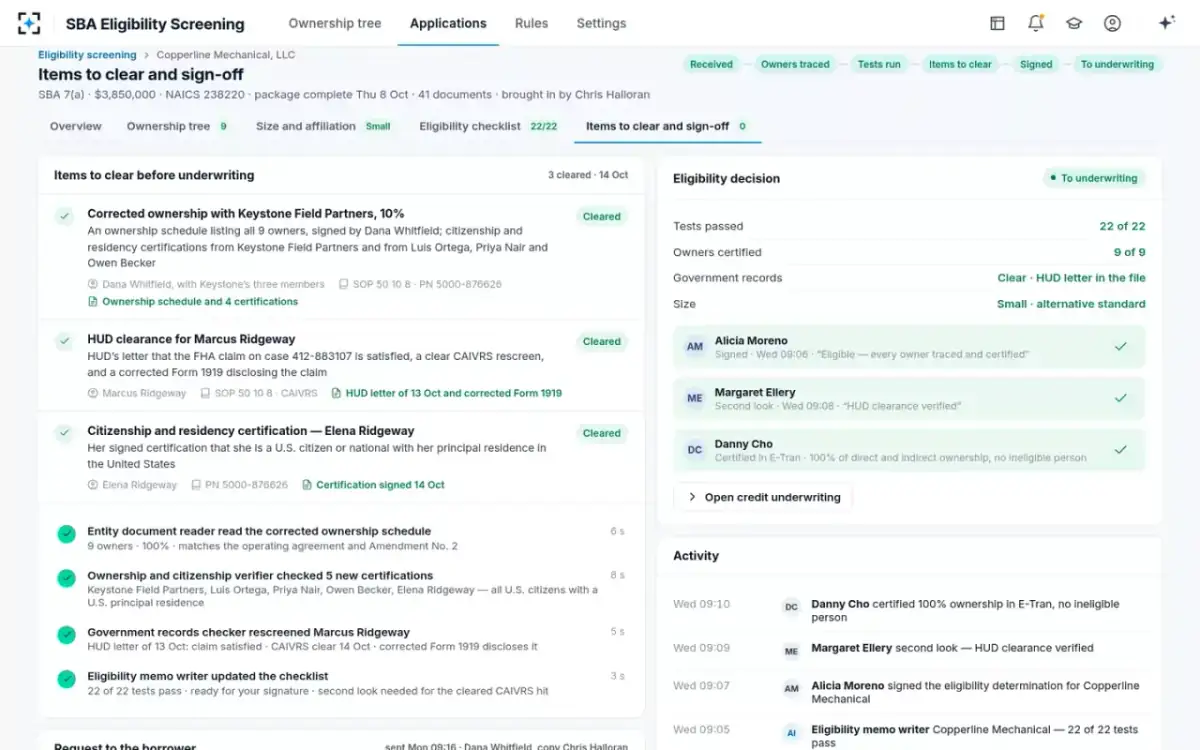Follow the Eligibility screening breadcrumb link
Image resolution: width=1200 pixels, height=750 pixels.
click(87, 55)
